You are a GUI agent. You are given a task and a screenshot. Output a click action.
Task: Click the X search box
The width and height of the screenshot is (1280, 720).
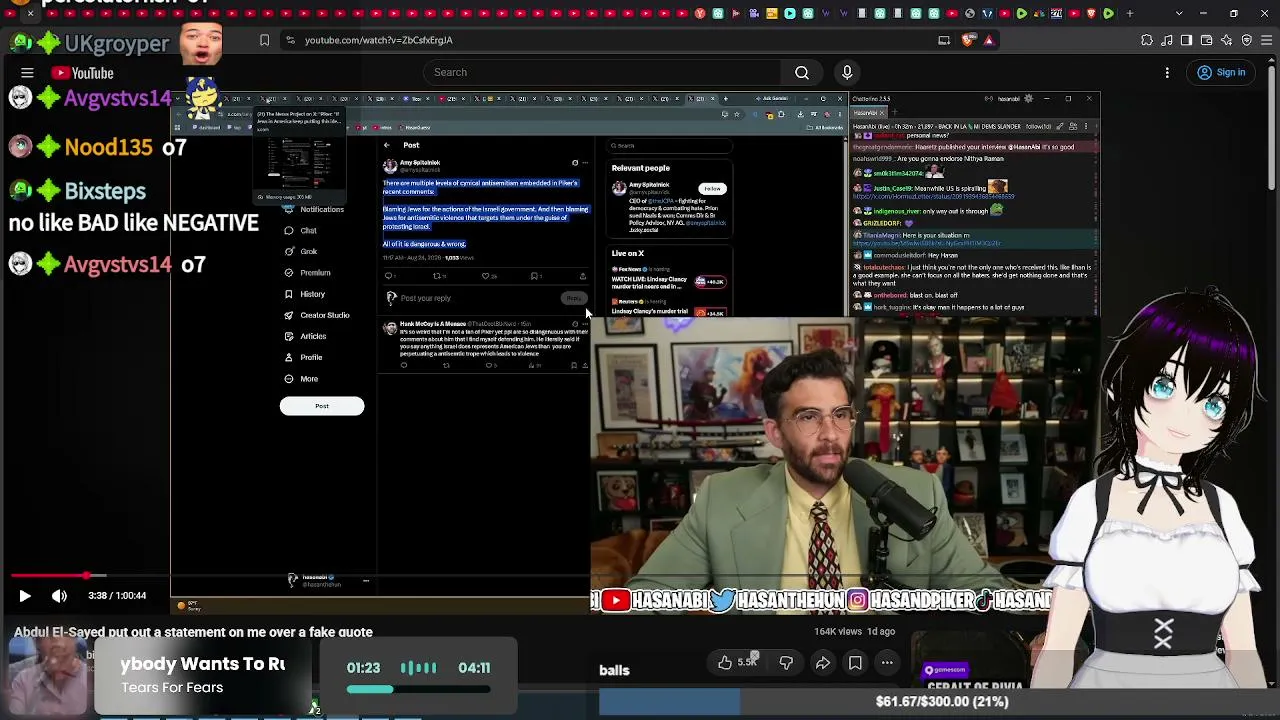pyautogui.click(x=670, y=146)
